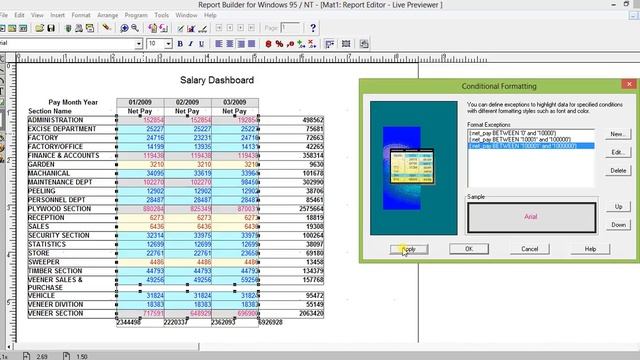The height and width of the screenshot is (360, 640).
Task: Align text left
Action: [x=219, y=44]
